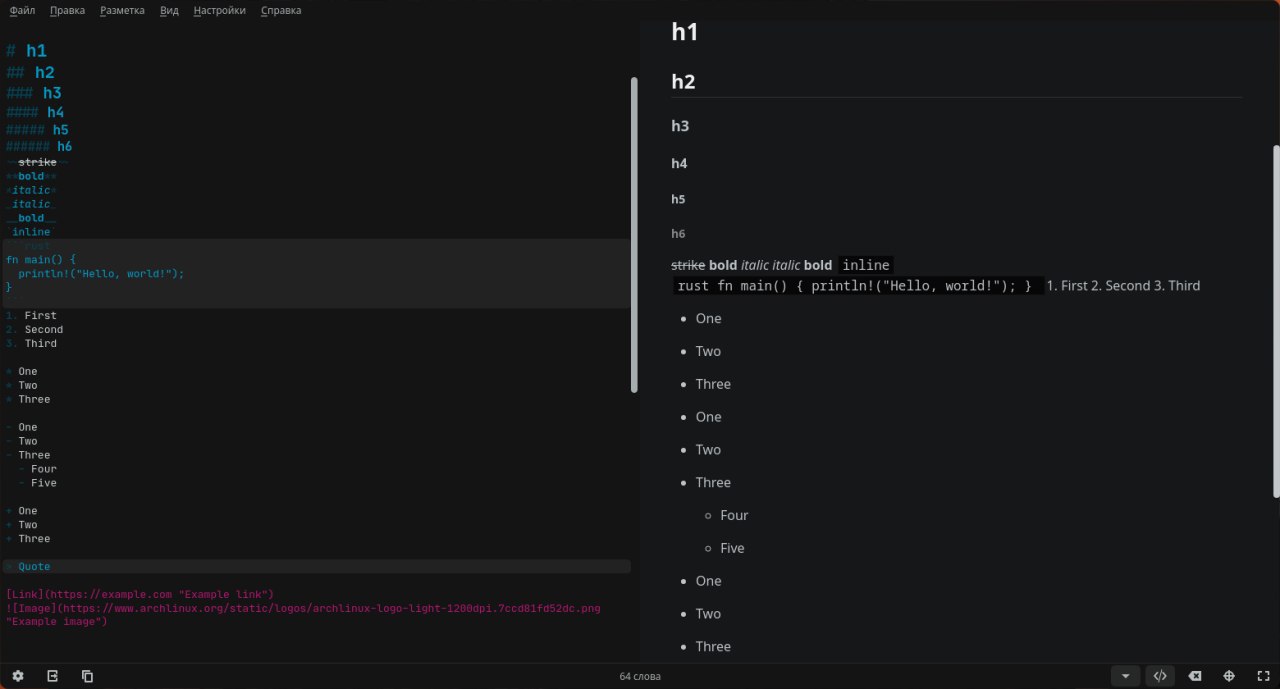The image size is (1280, 689).
Task: Click the 'h5' heading in the preview pane
Action: (678, 199)
